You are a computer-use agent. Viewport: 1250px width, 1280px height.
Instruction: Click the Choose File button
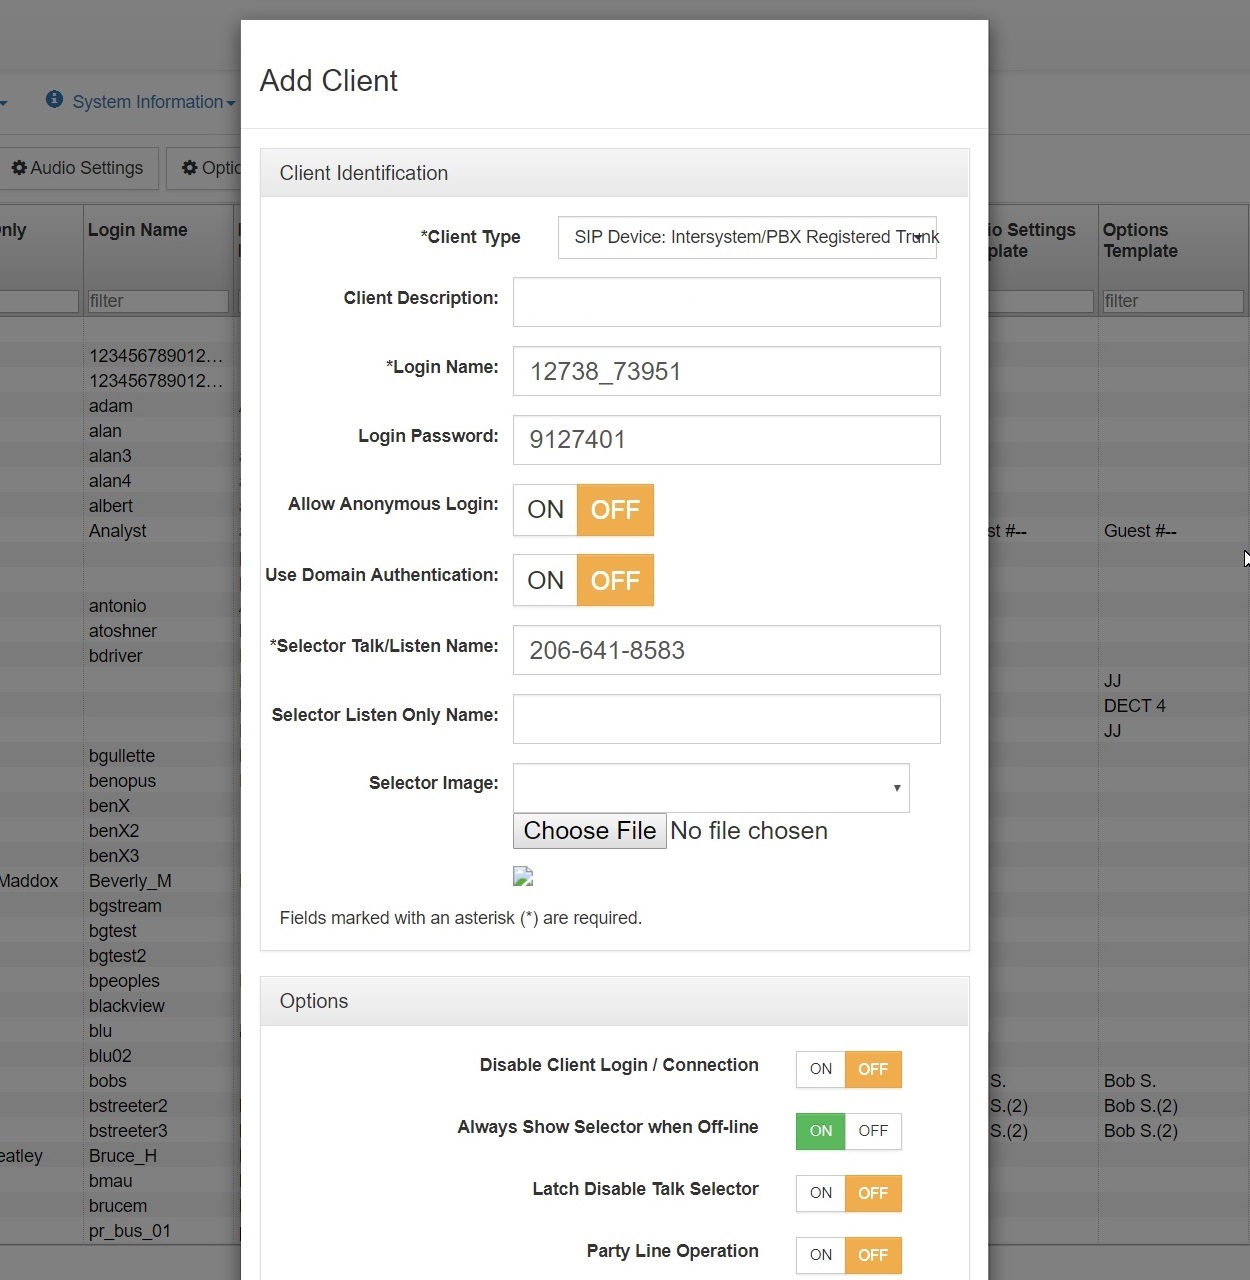(589, 830)
